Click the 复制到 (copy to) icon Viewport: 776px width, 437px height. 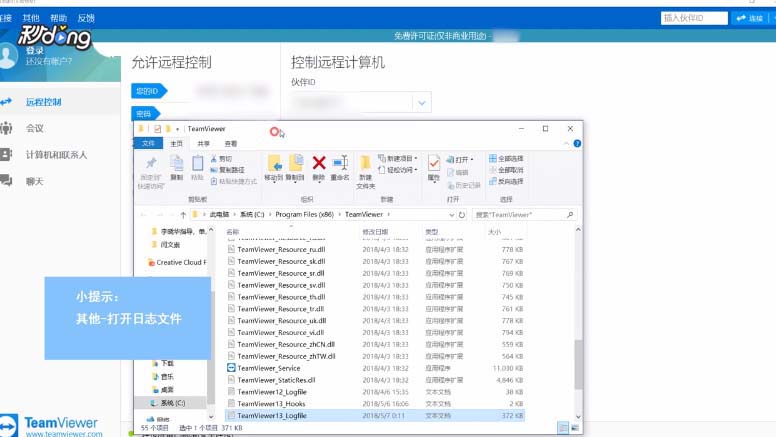(295, 163)
